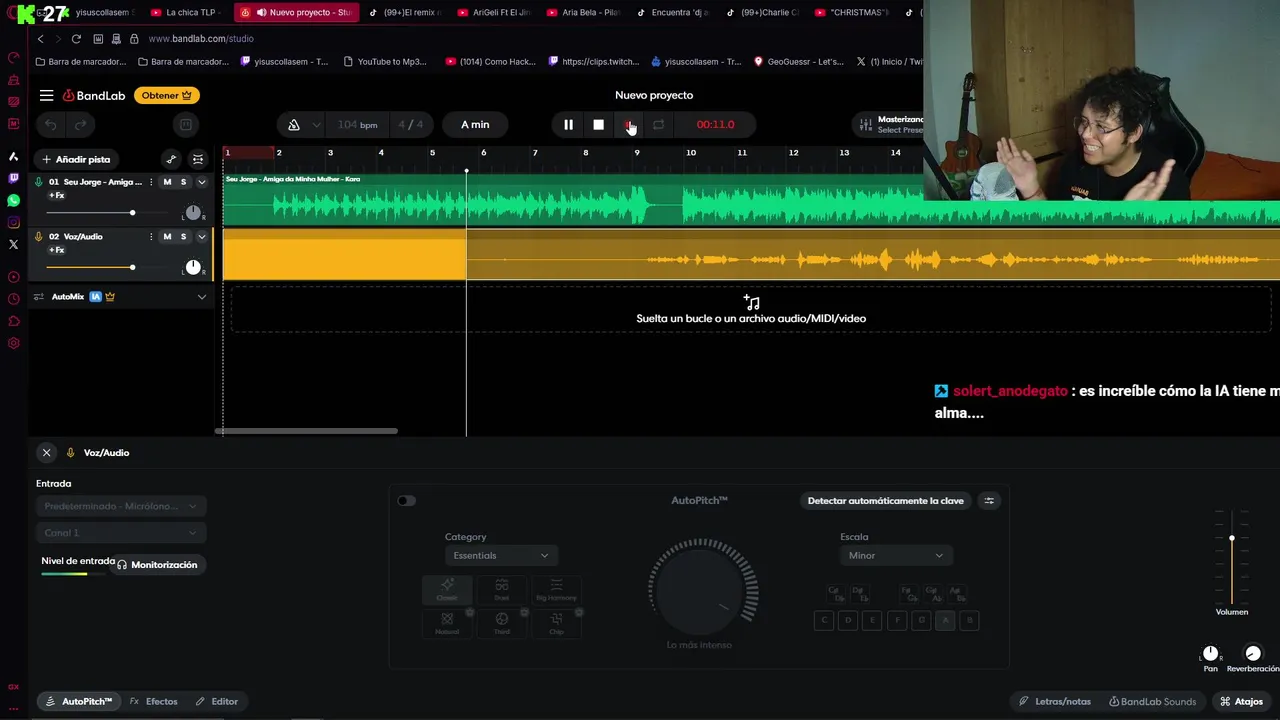Click the pan knob of the Voz/Audio track
This screenshot has height=720, width=1280.
(193, 267)
